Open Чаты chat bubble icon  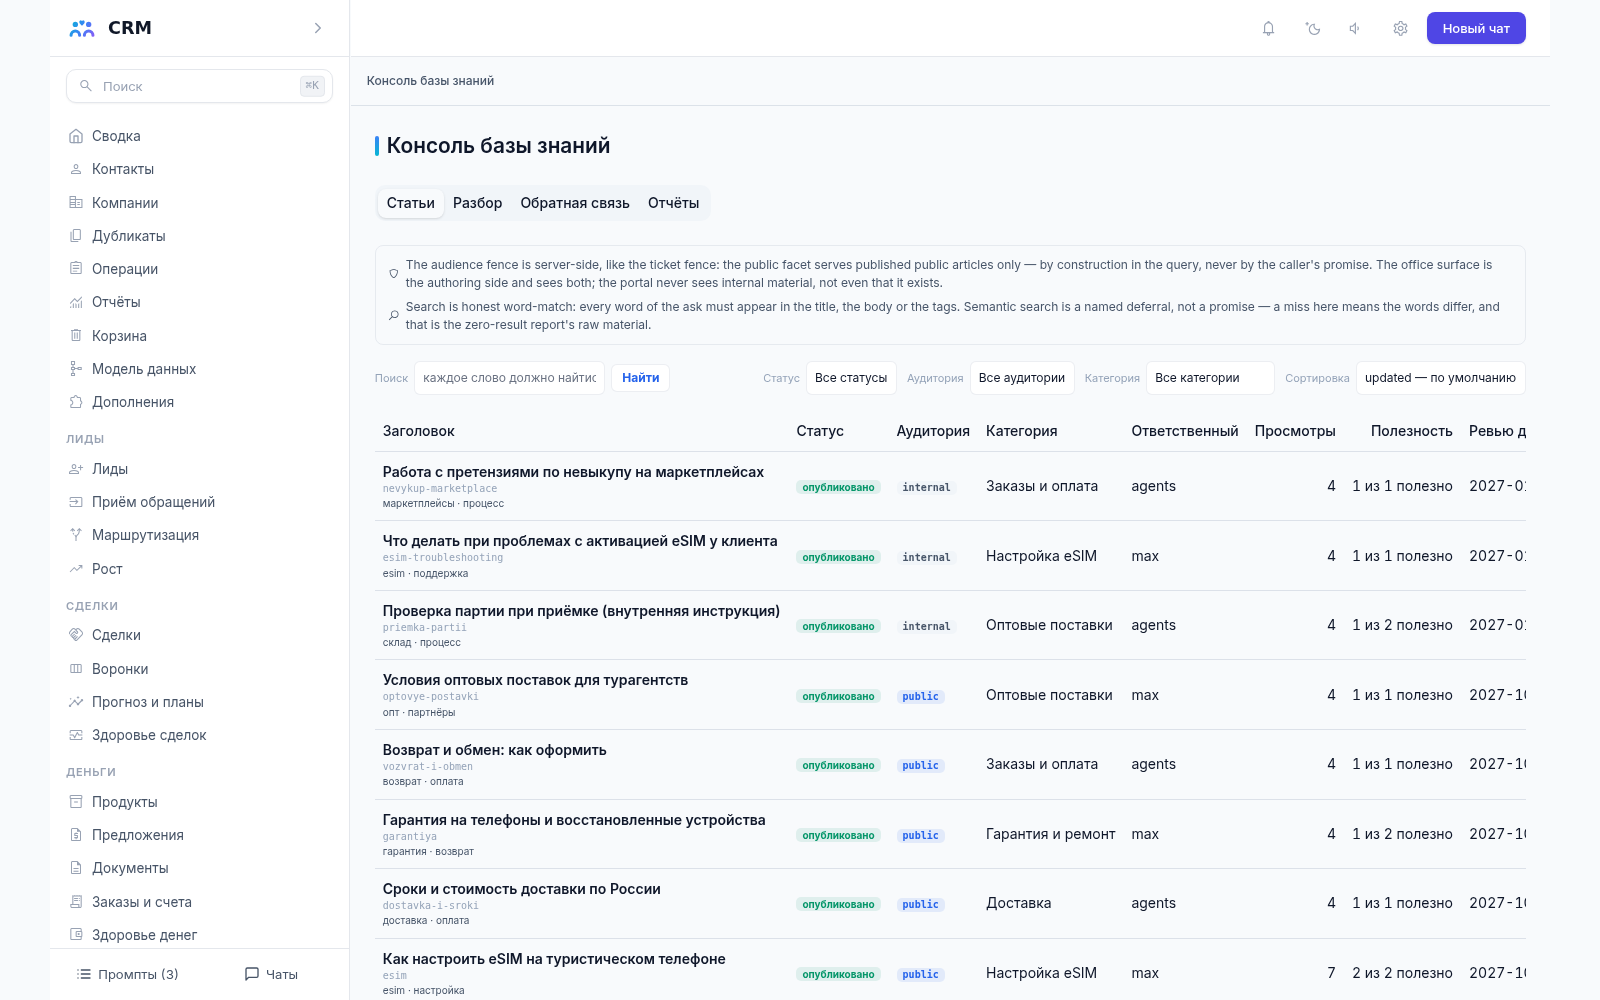tap(252, 974)
